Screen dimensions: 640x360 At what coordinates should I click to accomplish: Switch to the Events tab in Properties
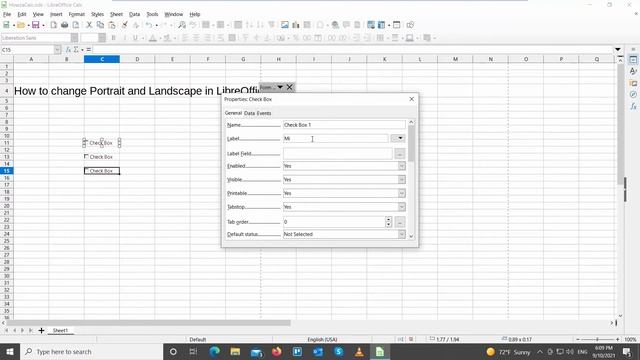point(264,113)
